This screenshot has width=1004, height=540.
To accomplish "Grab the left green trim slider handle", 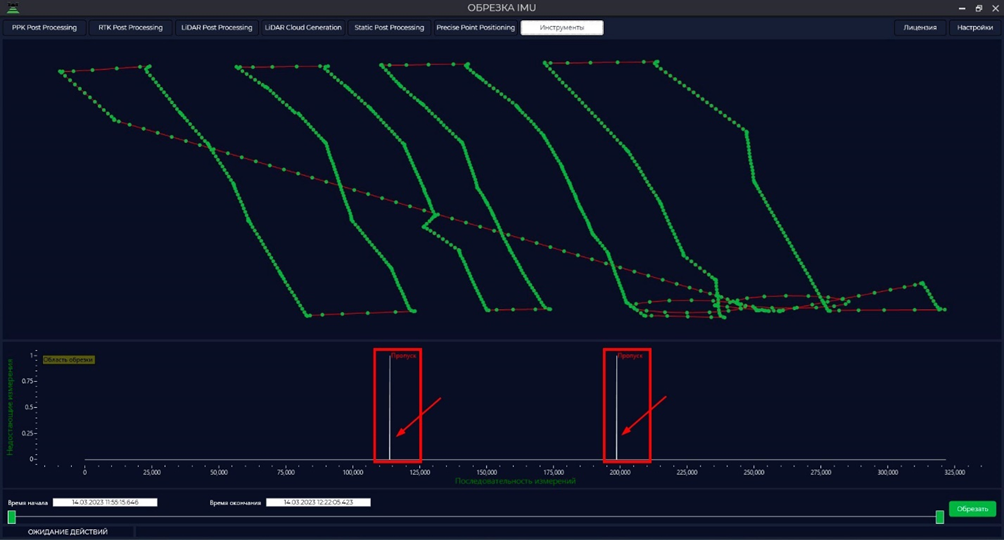I will [12, 517].
